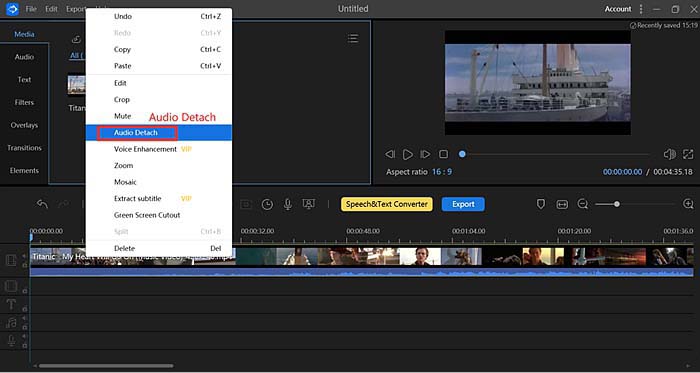
Task: Open the Text panel
Action: point(24,79)
